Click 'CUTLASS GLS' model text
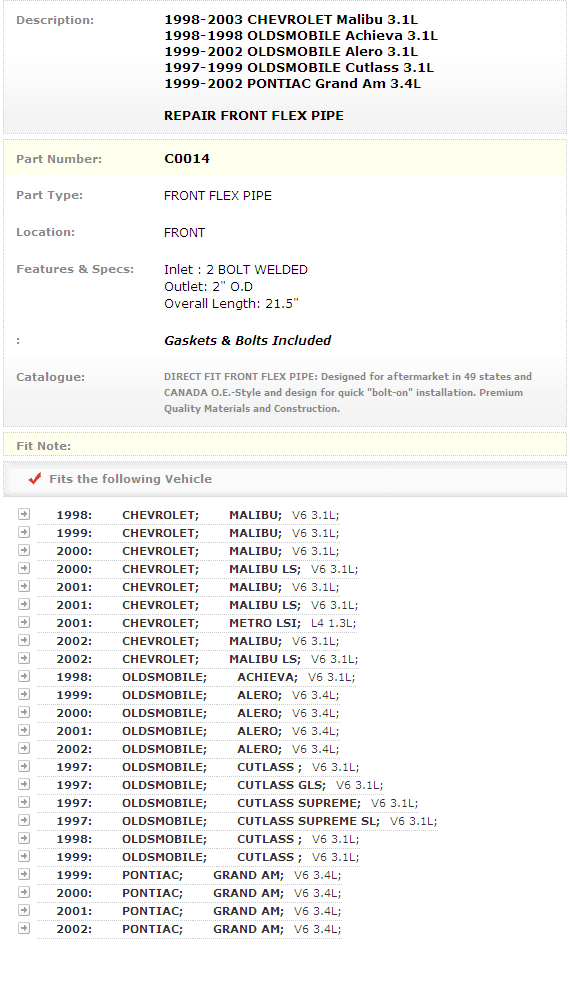 point(281,785)
